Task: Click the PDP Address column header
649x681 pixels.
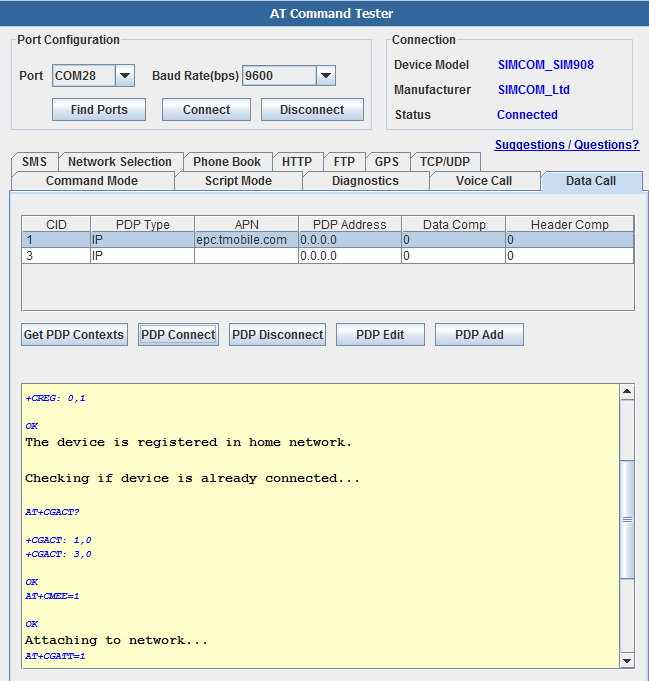Action: 350,225
